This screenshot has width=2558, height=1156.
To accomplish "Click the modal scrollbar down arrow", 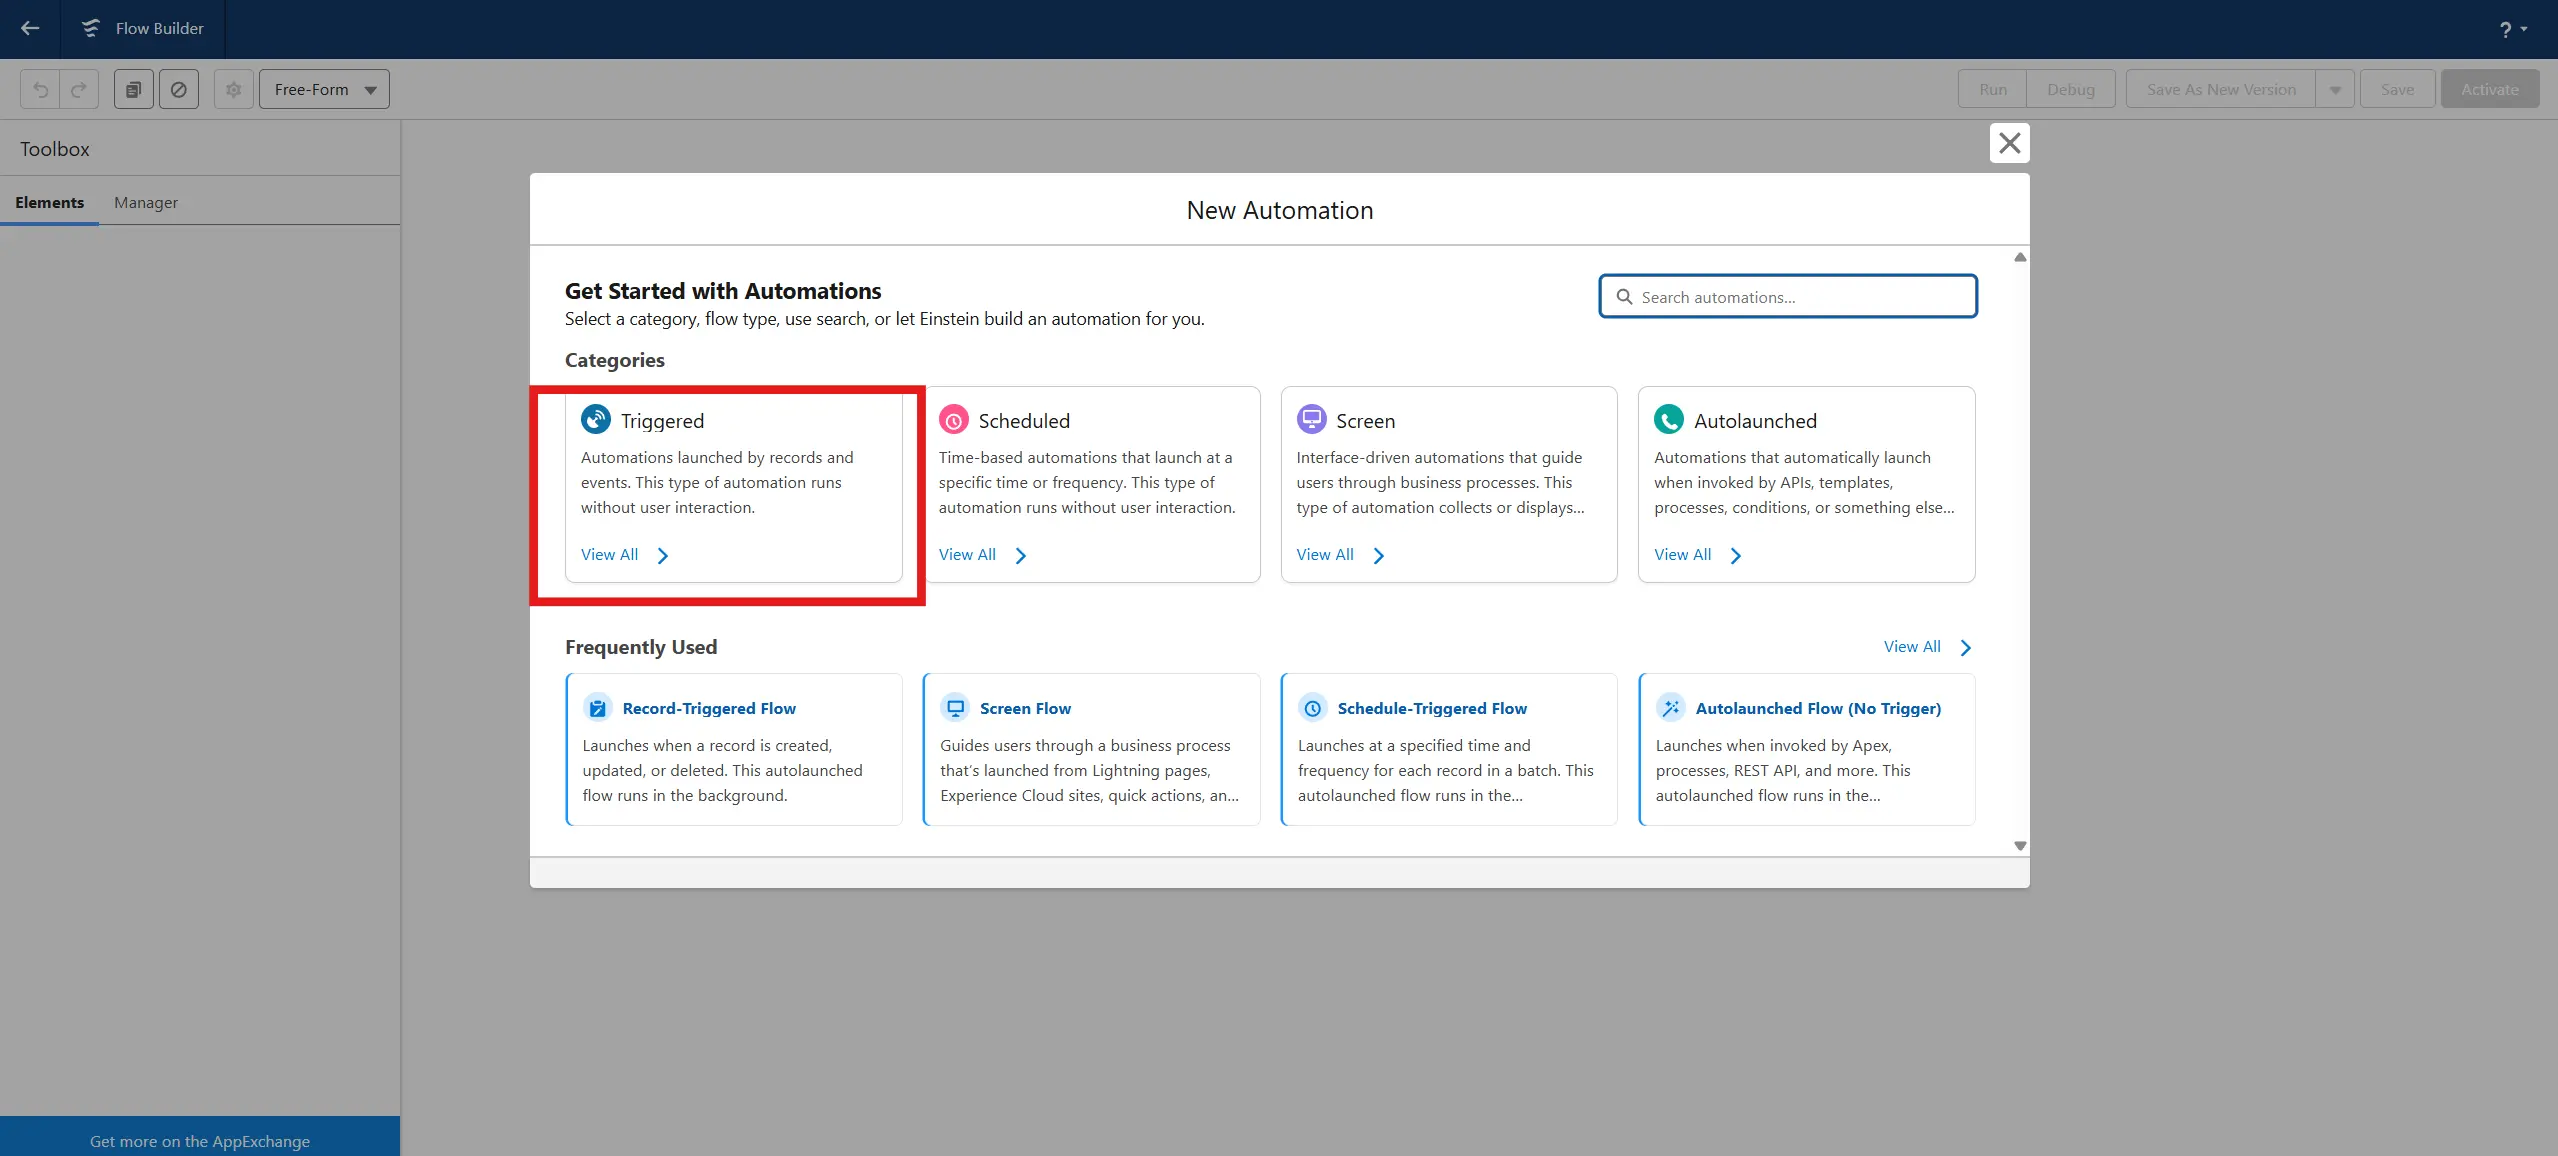I will [2020, 846].
